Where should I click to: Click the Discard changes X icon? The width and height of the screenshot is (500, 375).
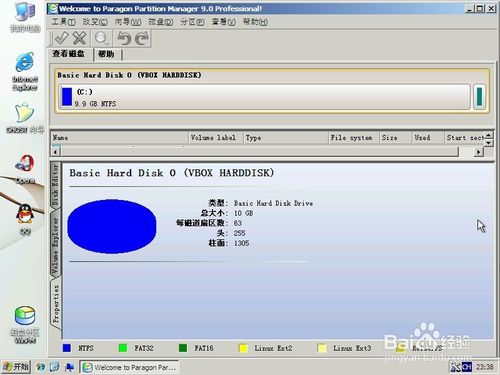coord(79,38)
